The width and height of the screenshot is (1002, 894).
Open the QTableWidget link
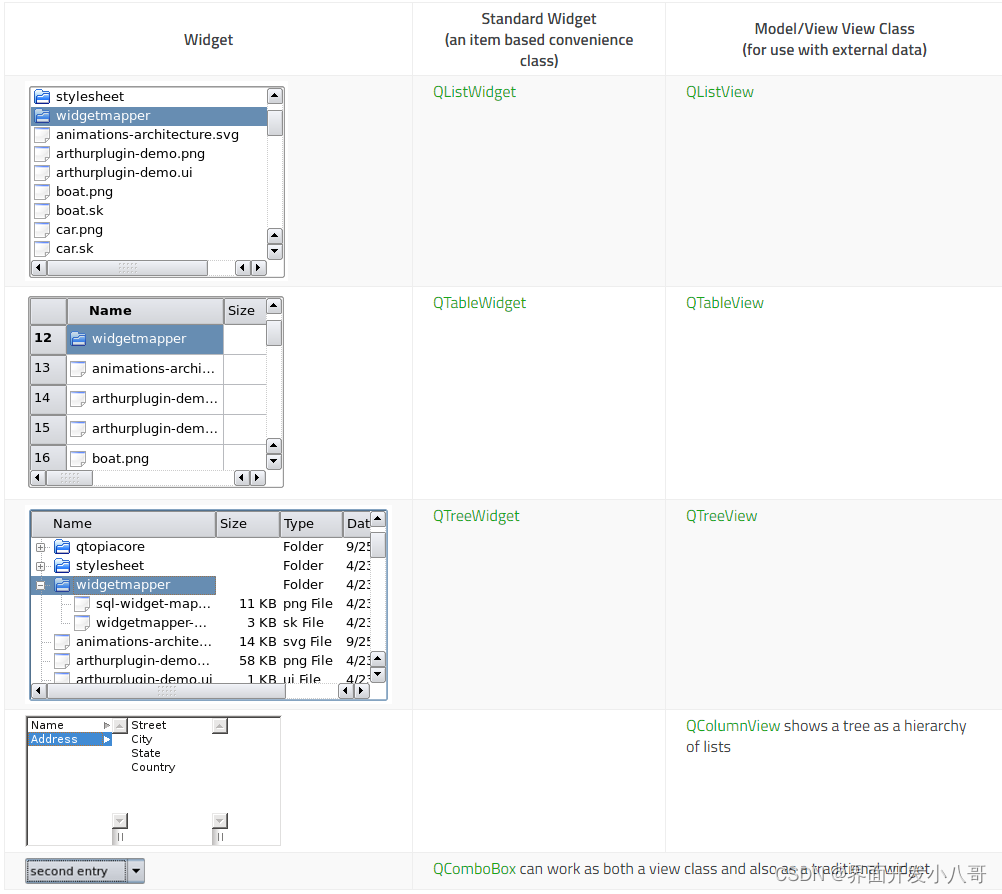click(x=479, y=303)
